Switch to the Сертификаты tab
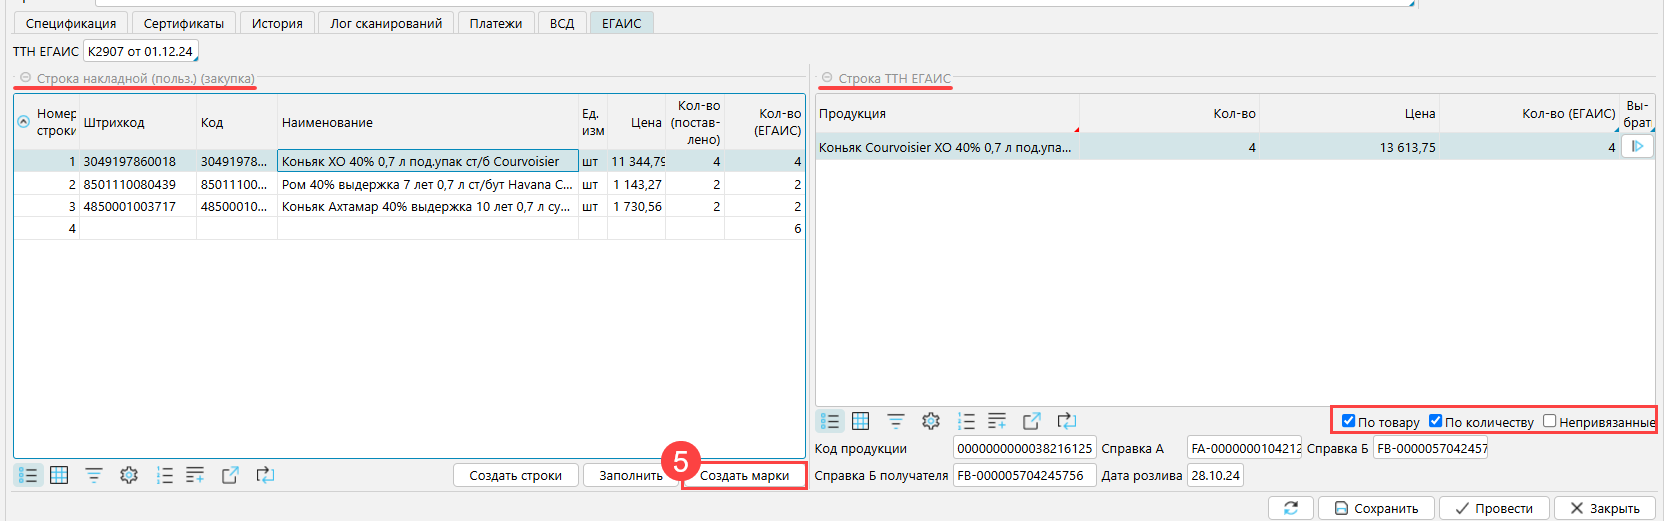Viewport: 1664px width, 521px height. pyautogui.click(x=184, y=23)
